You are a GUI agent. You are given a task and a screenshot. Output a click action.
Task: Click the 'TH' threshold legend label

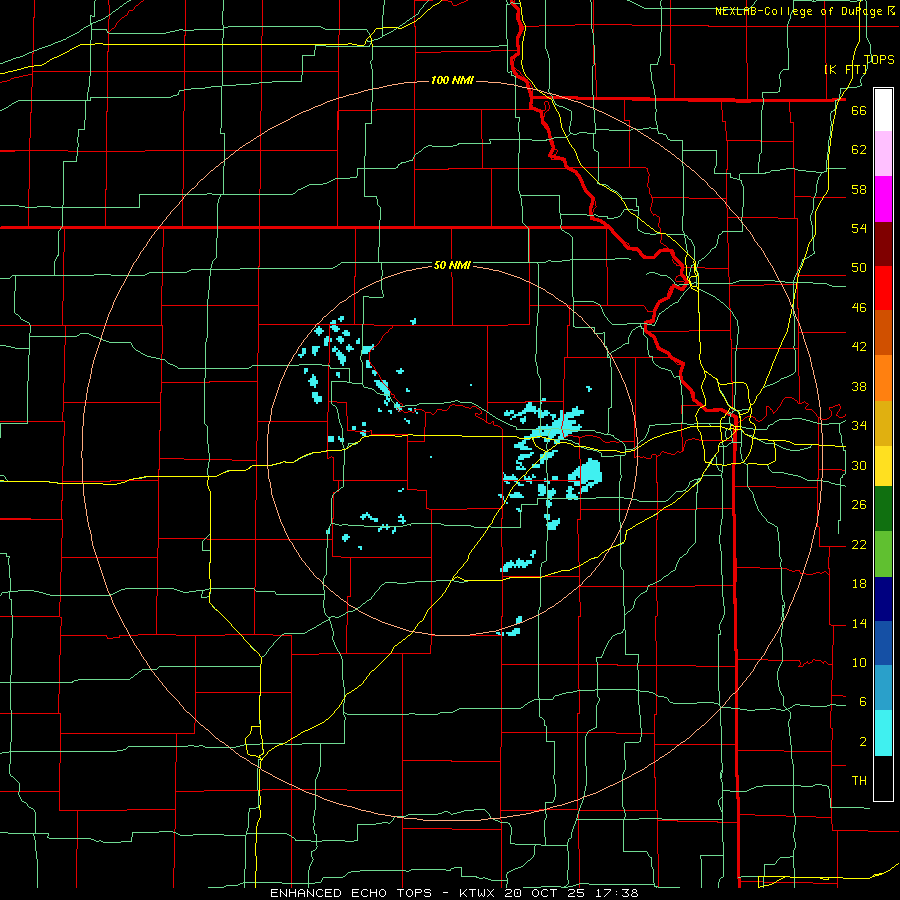click(859, 781)
